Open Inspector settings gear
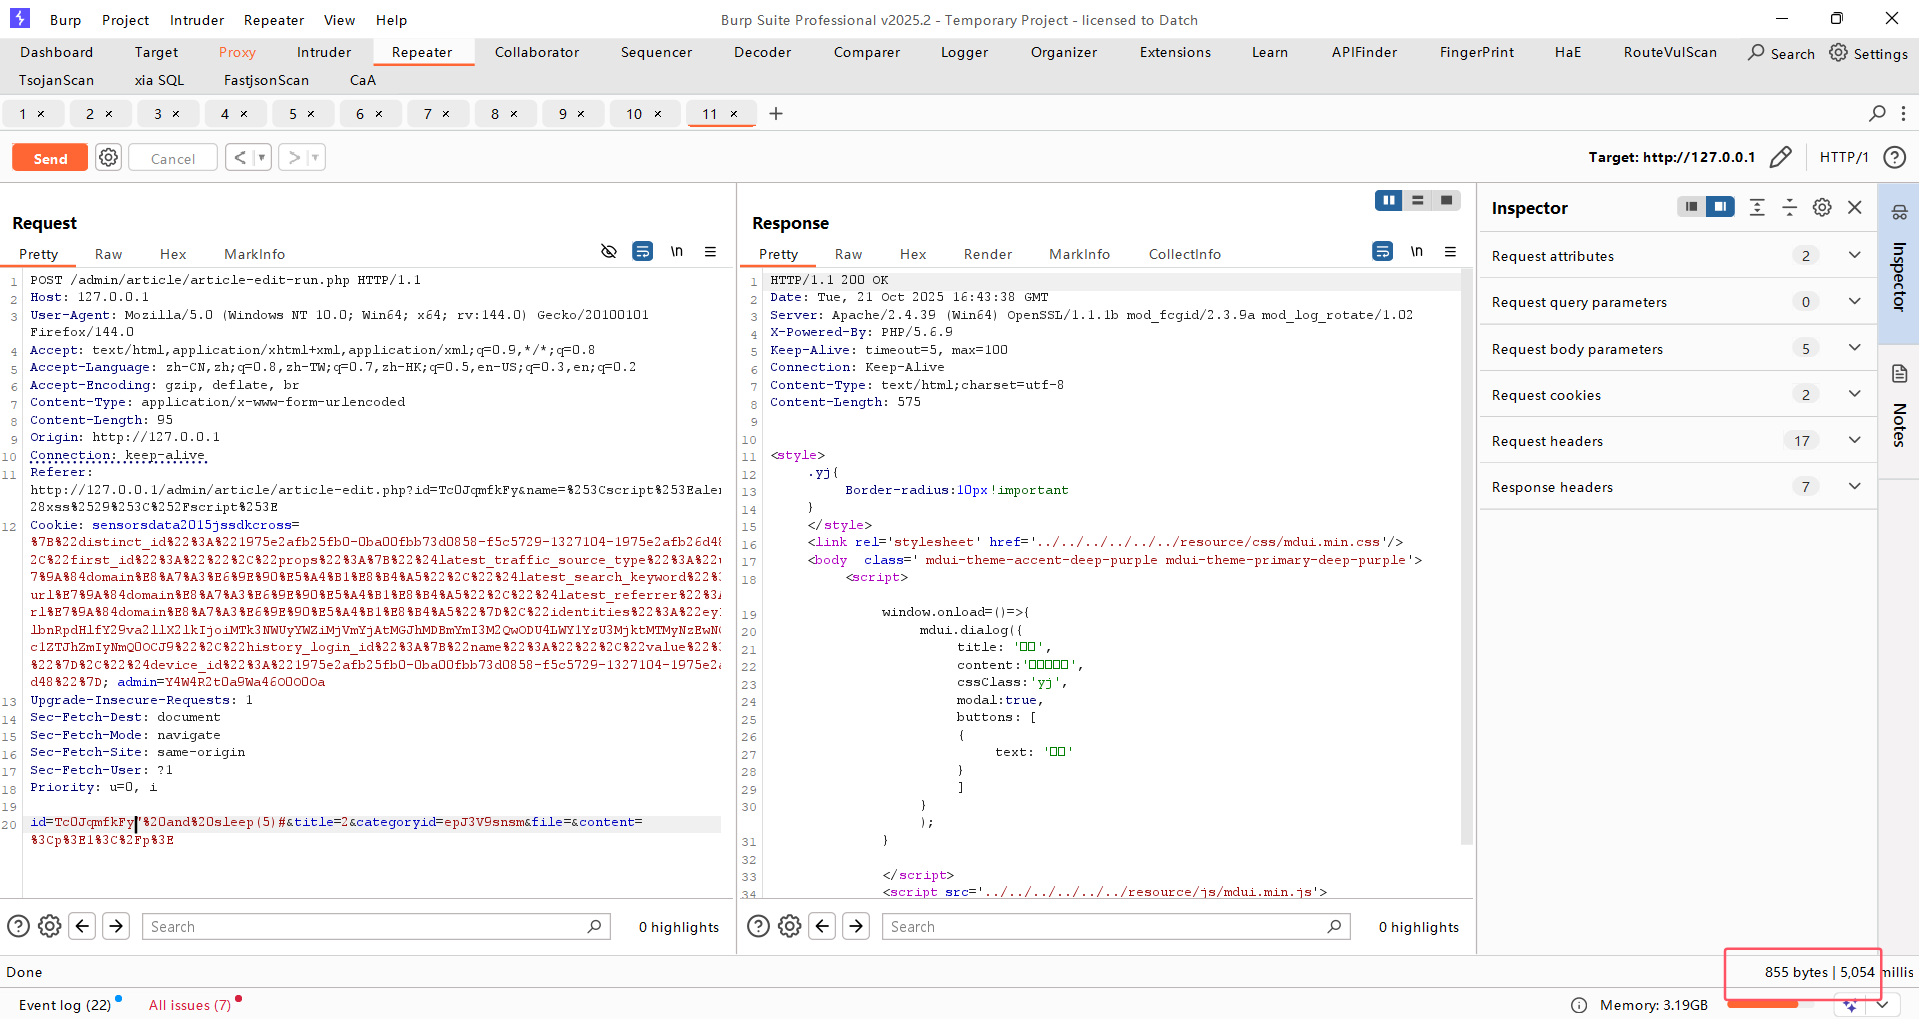Image resolution: width=1920 pixels, height=1020 pixels. click(x=1822, y=207)
